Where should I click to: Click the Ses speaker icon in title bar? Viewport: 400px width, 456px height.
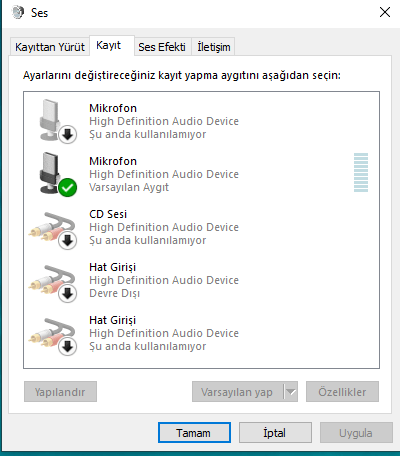pos(18,12)
